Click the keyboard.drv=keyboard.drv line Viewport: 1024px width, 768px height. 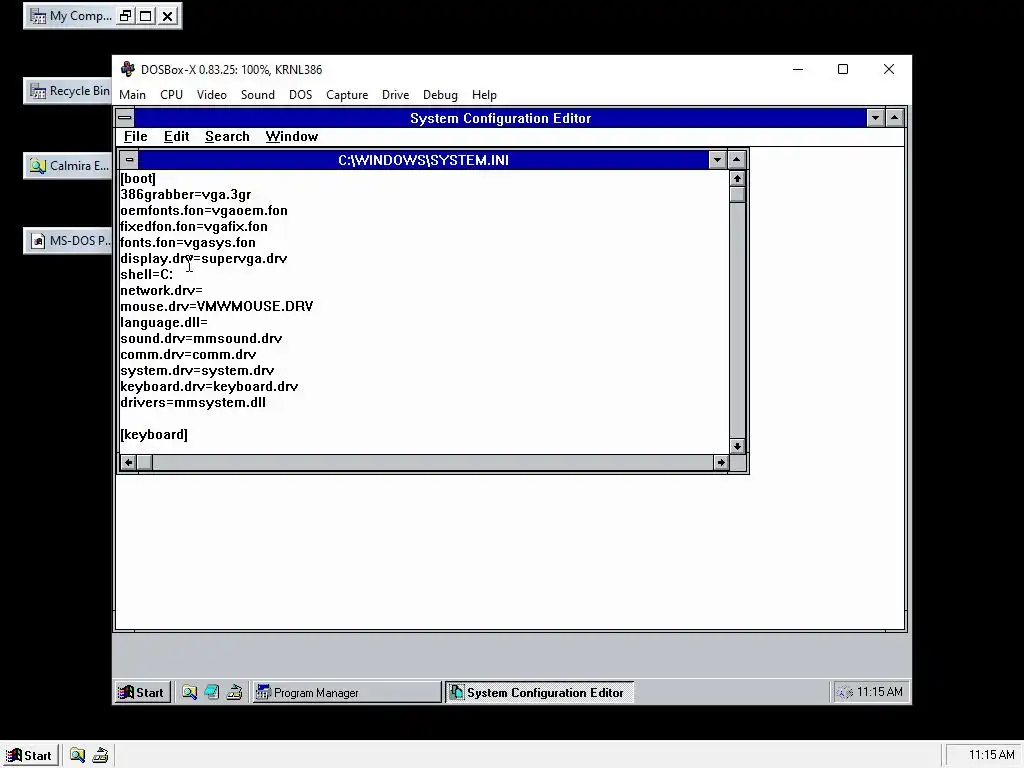[209, 387]
